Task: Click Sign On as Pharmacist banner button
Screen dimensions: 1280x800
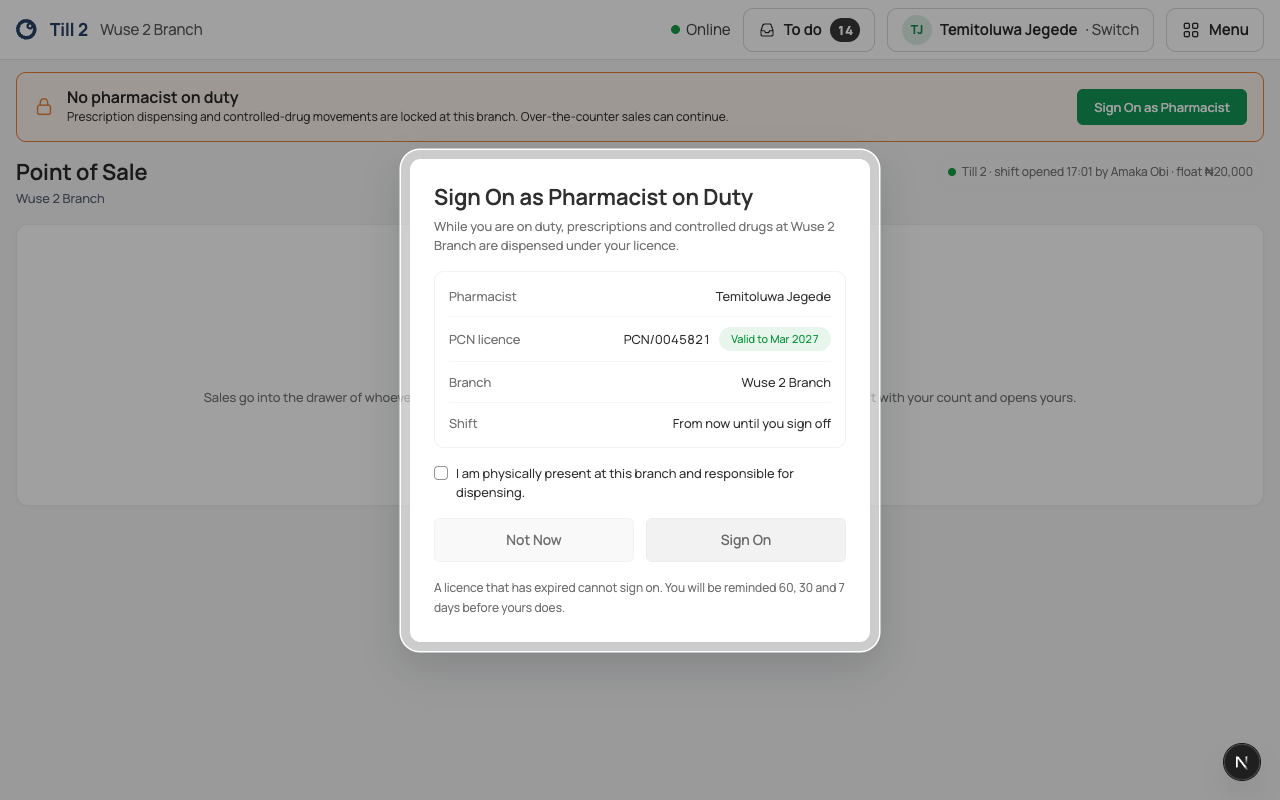Action: [1162, 107]
